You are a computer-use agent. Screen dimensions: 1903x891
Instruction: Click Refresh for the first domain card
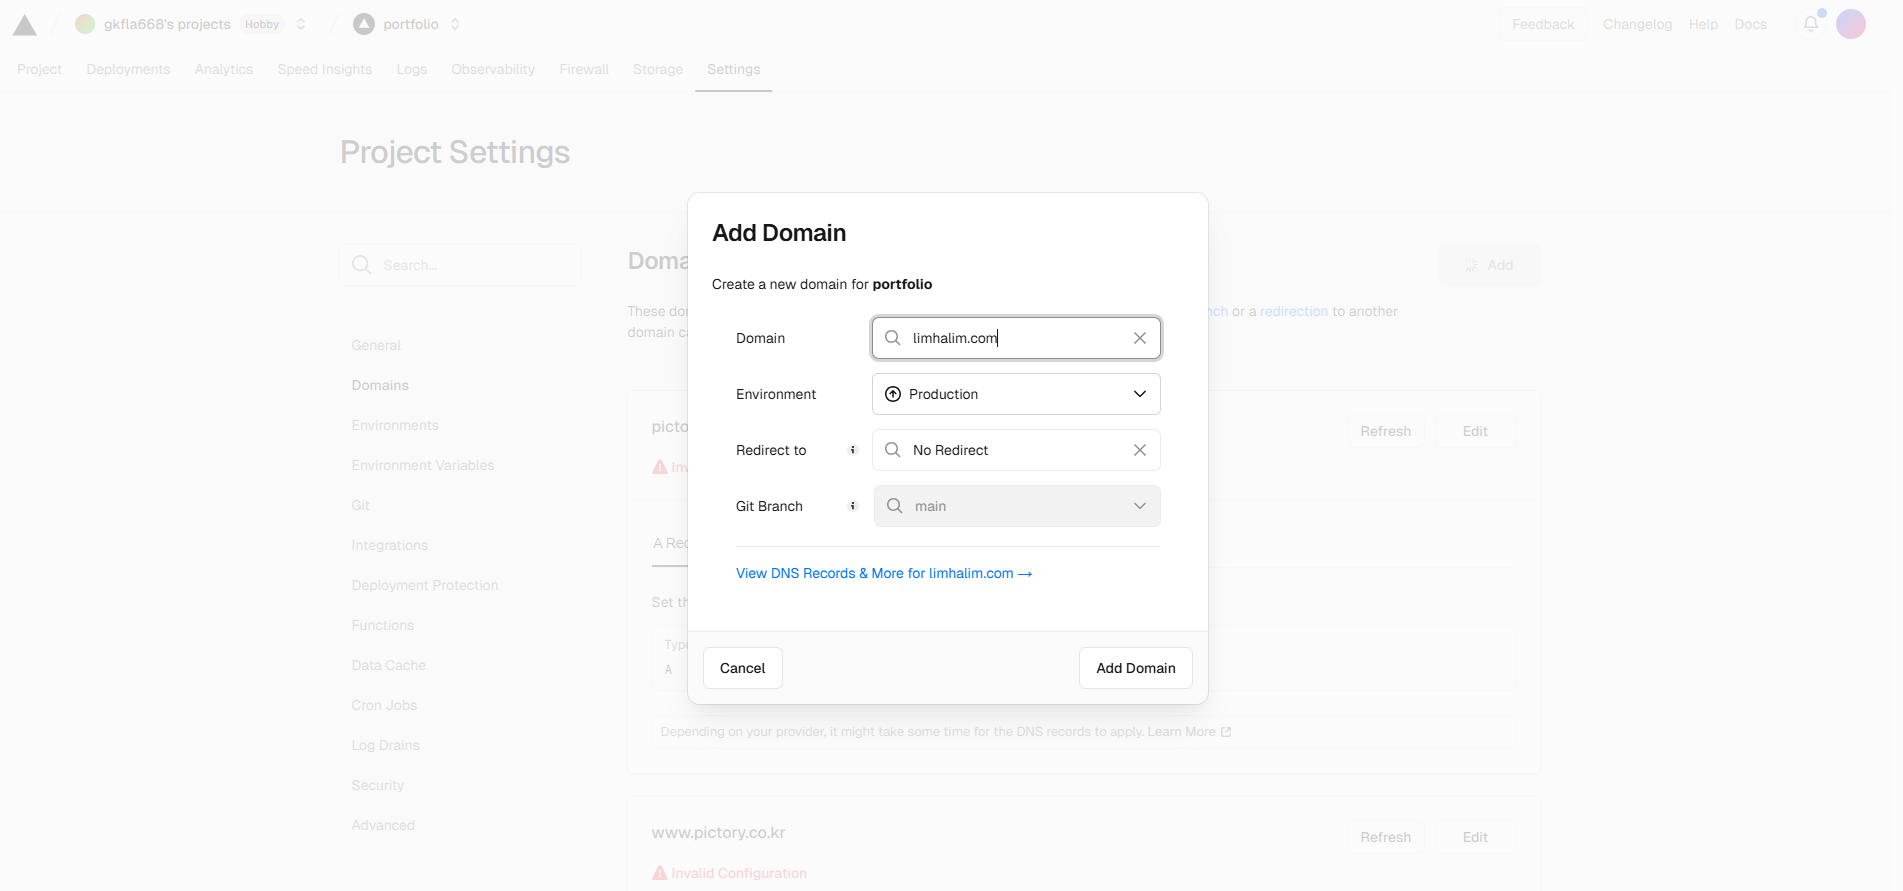[x=1386, y=431]
